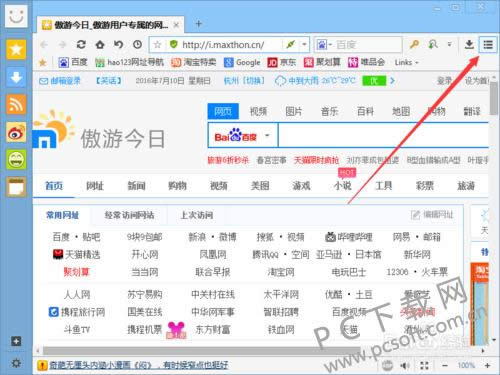Click horizontal page scrollbar

(x=202, y=351)
